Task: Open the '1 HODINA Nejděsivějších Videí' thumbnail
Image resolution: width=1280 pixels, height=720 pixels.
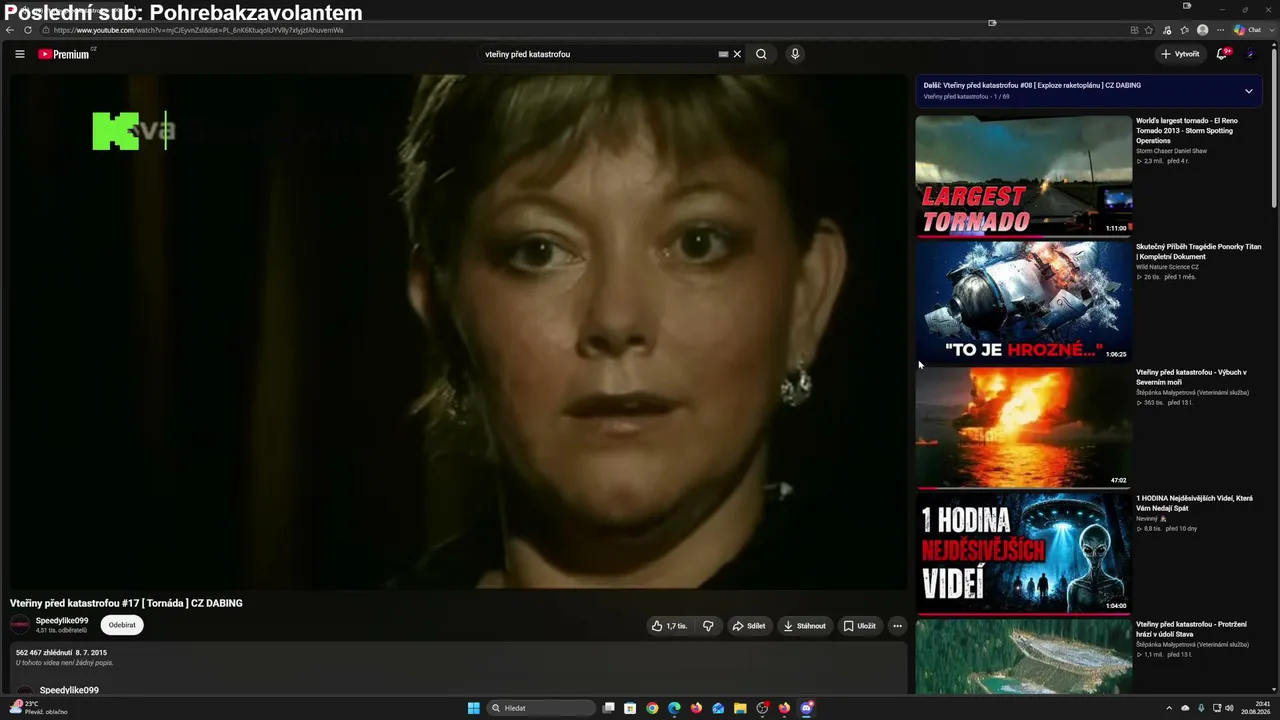Action: [x=1023, y=554]
